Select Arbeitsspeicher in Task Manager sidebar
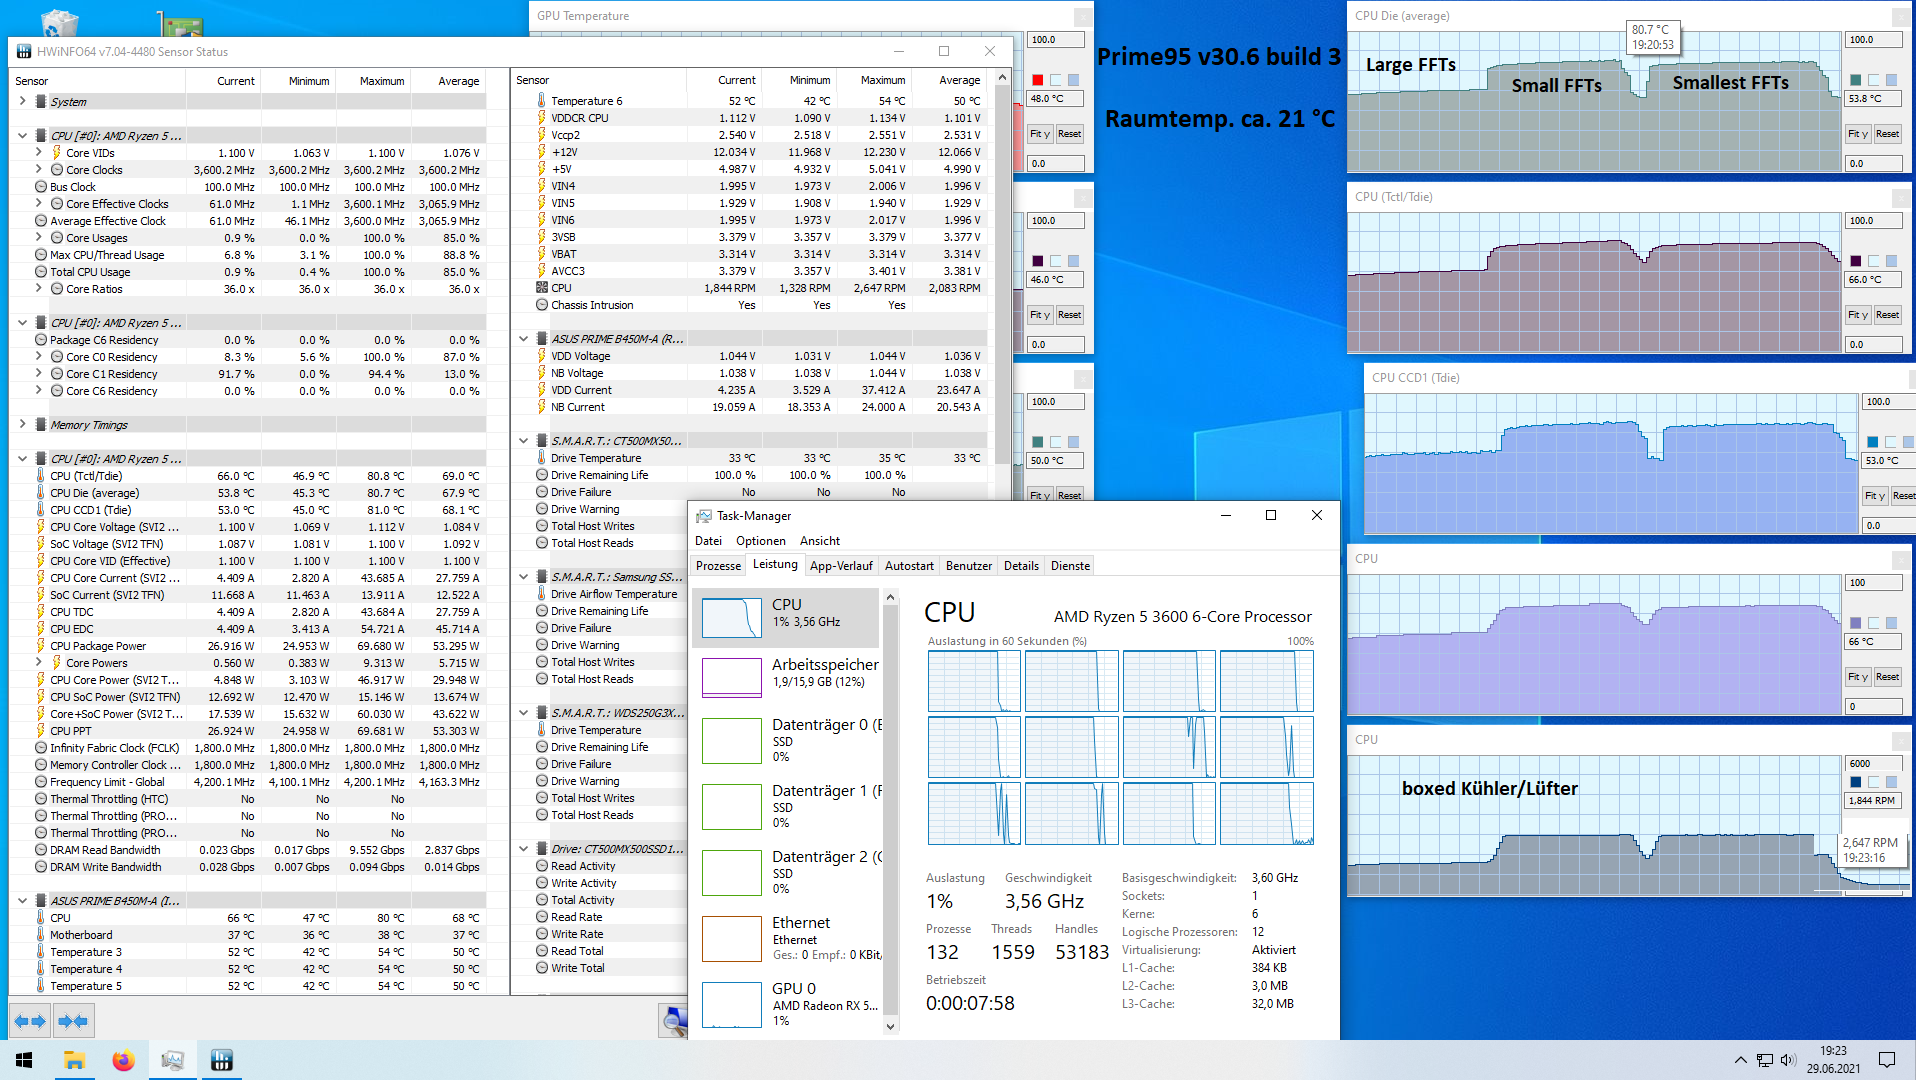1916x1080 pixels. click(x=788, y=676)
